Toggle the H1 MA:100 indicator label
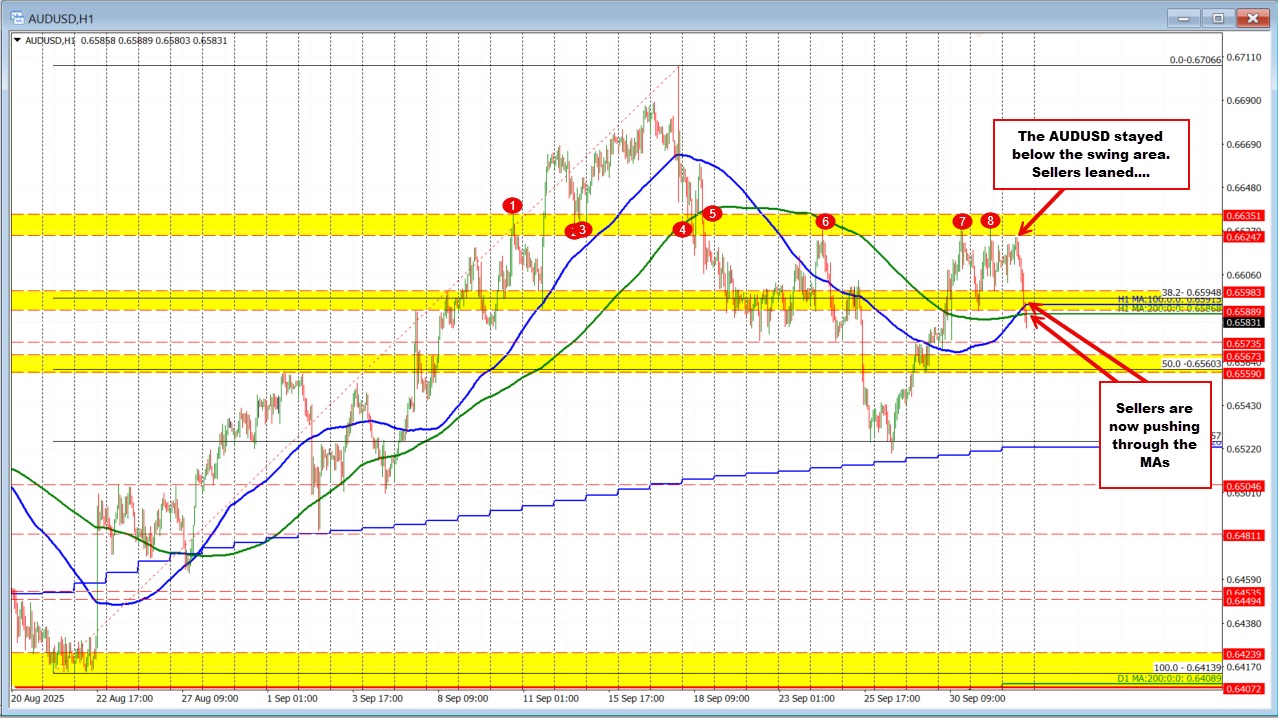Viewport: 1278px width, 718px height. (x=1155, y=299)
